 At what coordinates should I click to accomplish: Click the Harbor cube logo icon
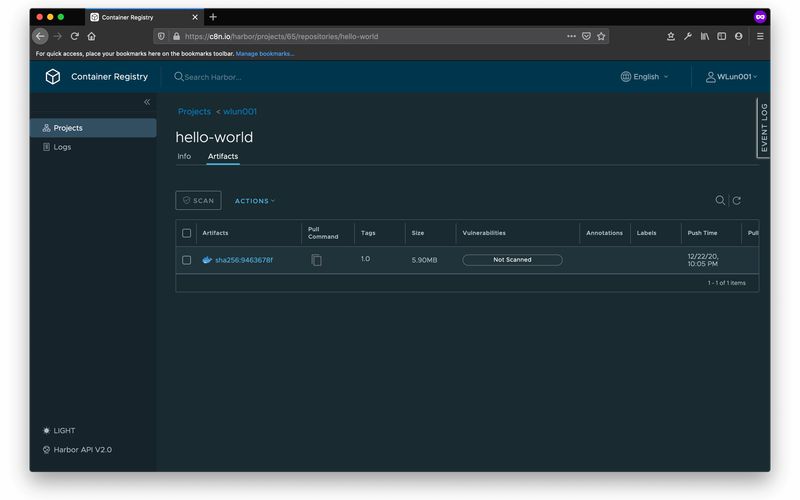tap(53, 77)
